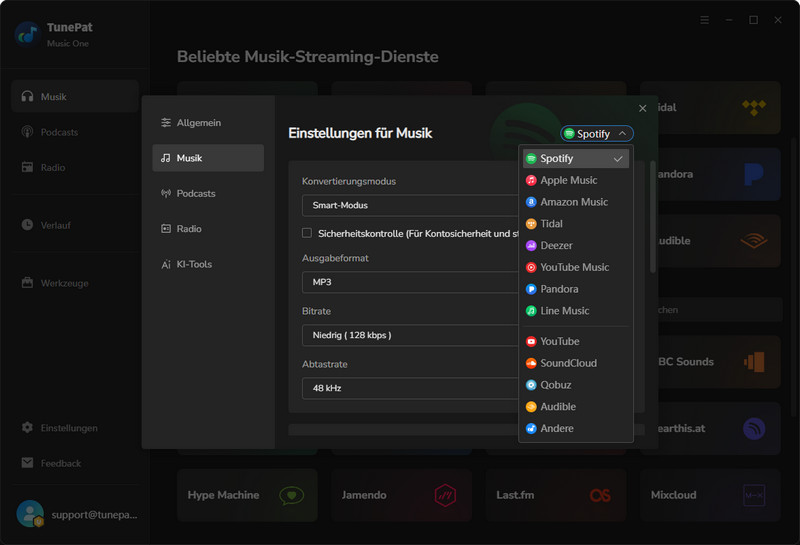The image size is (800, 545).
Task: Open the Radio settings tab
Action: point(208,229)
